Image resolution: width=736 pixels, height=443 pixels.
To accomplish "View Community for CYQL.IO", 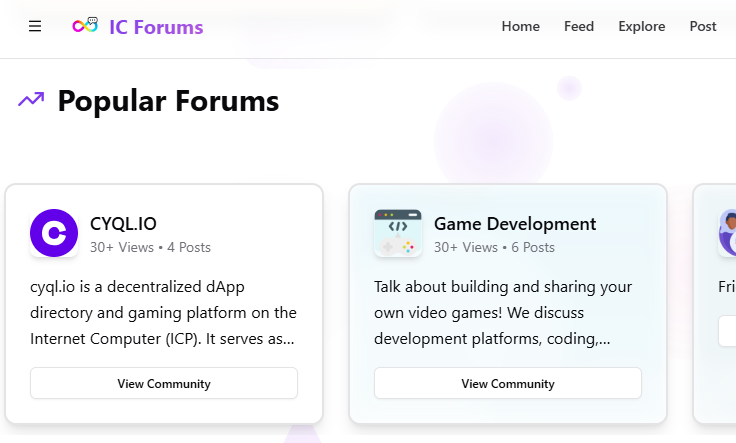I will (x=164, y=383).
